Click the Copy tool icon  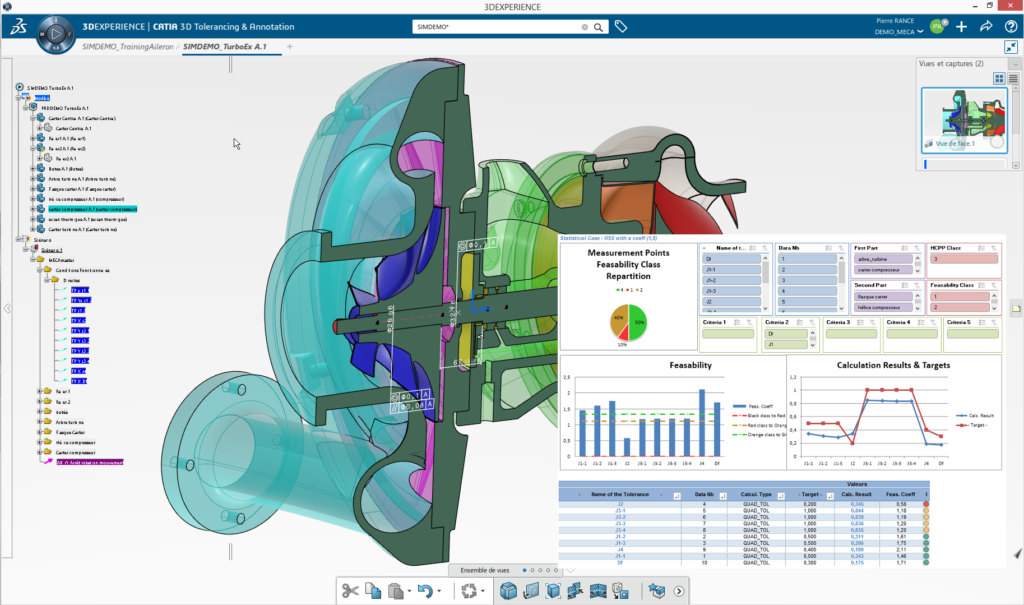tap(373, 591)
